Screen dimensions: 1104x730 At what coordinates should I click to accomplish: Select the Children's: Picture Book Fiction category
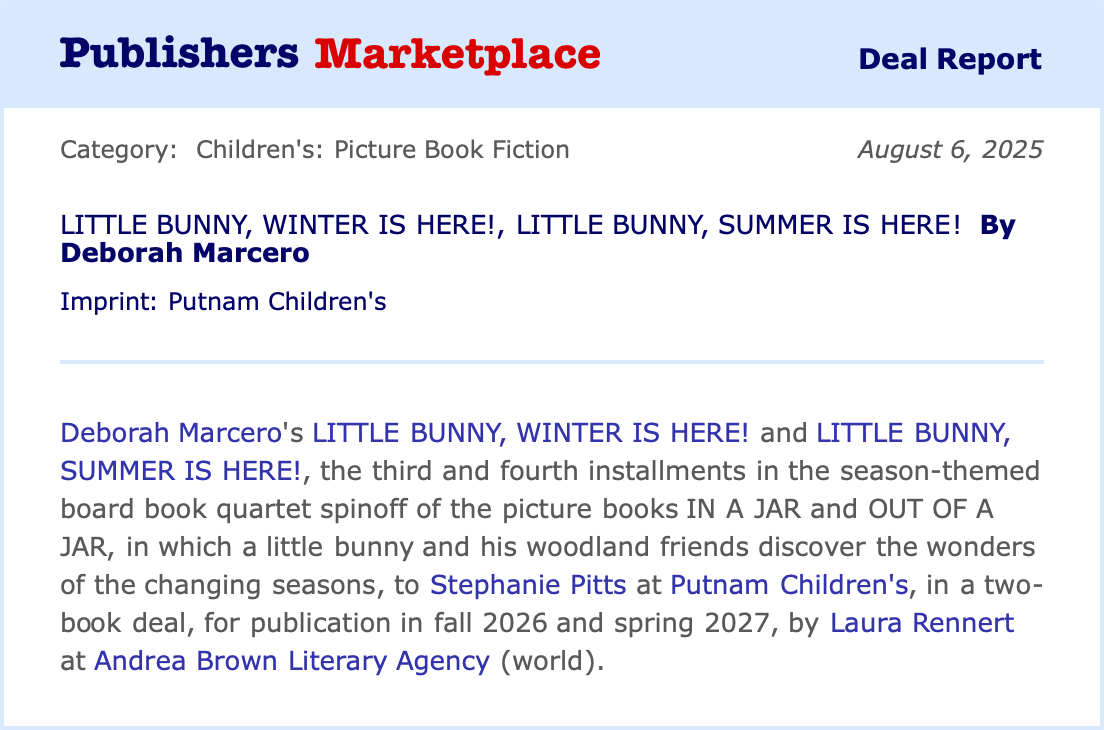(x=383, y=150)
